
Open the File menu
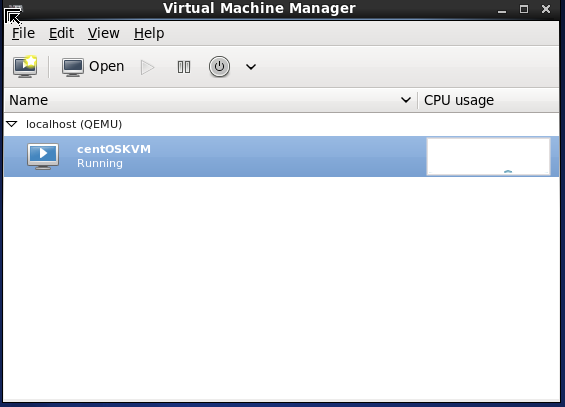pos(23,33)
